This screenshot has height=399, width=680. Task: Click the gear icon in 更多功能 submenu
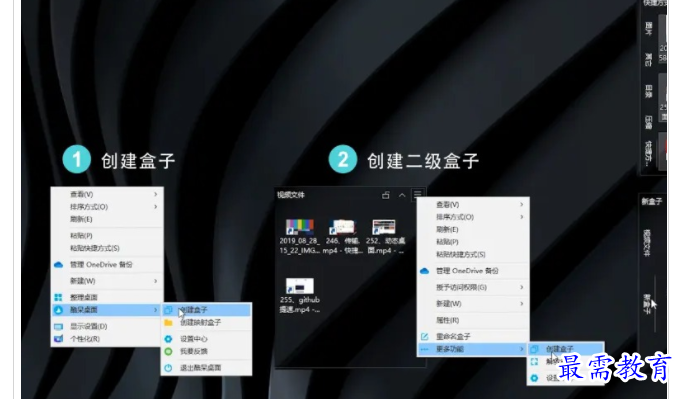tap(534, 378)
